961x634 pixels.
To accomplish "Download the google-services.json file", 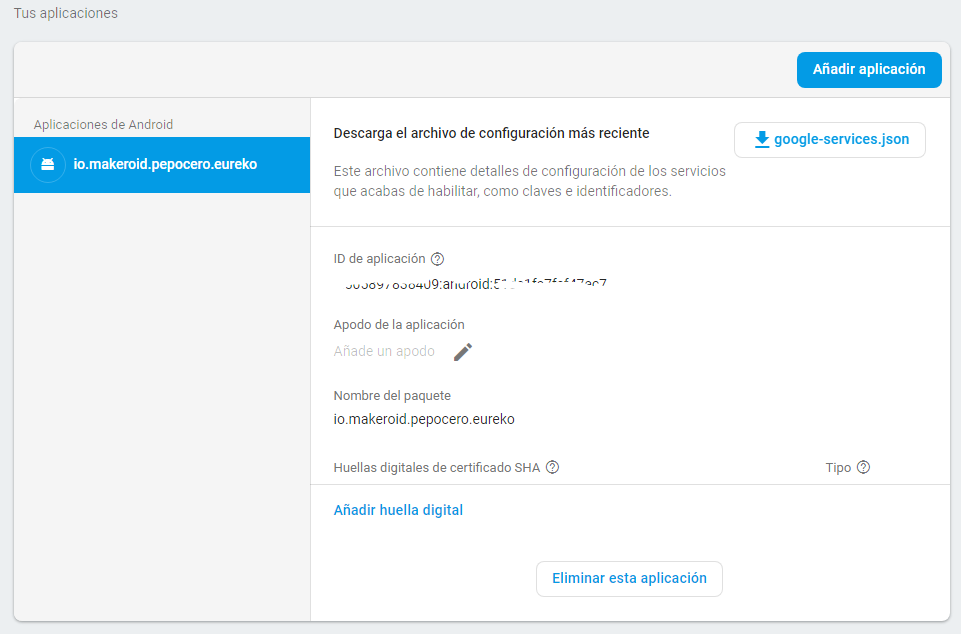I will coord(829,140).
